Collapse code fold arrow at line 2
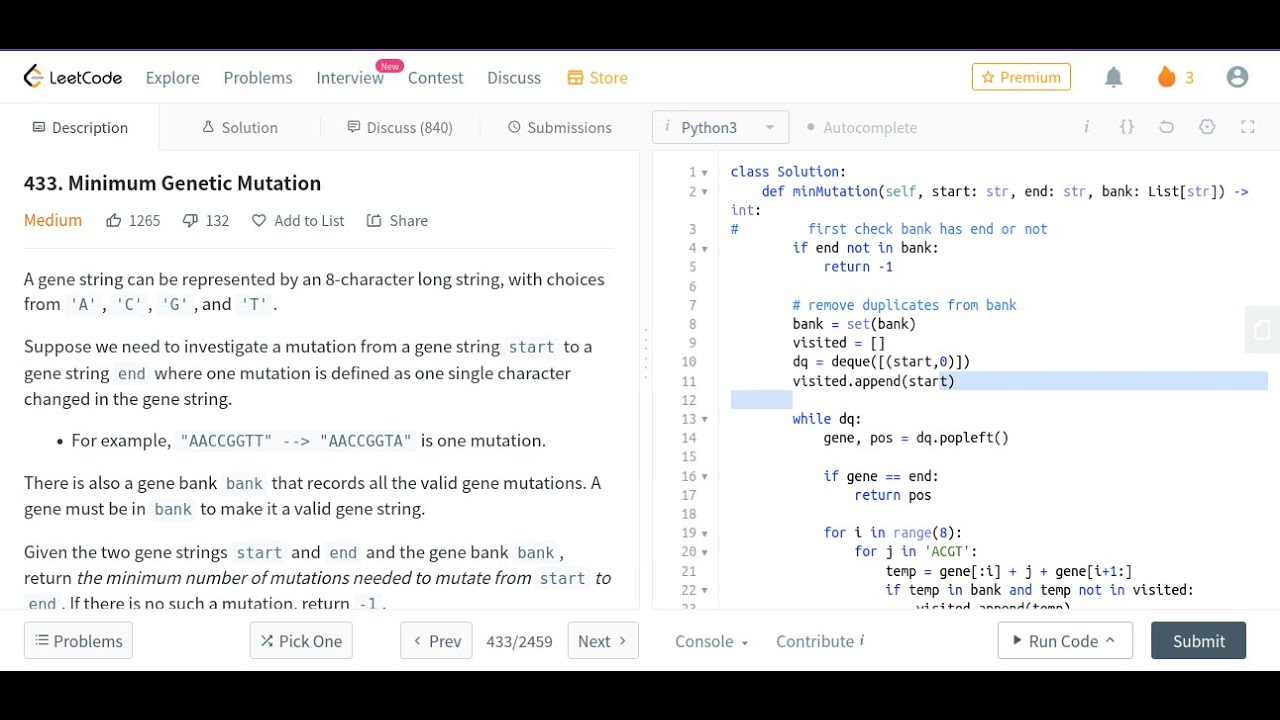1280x720 pixels. pos(704,191)
